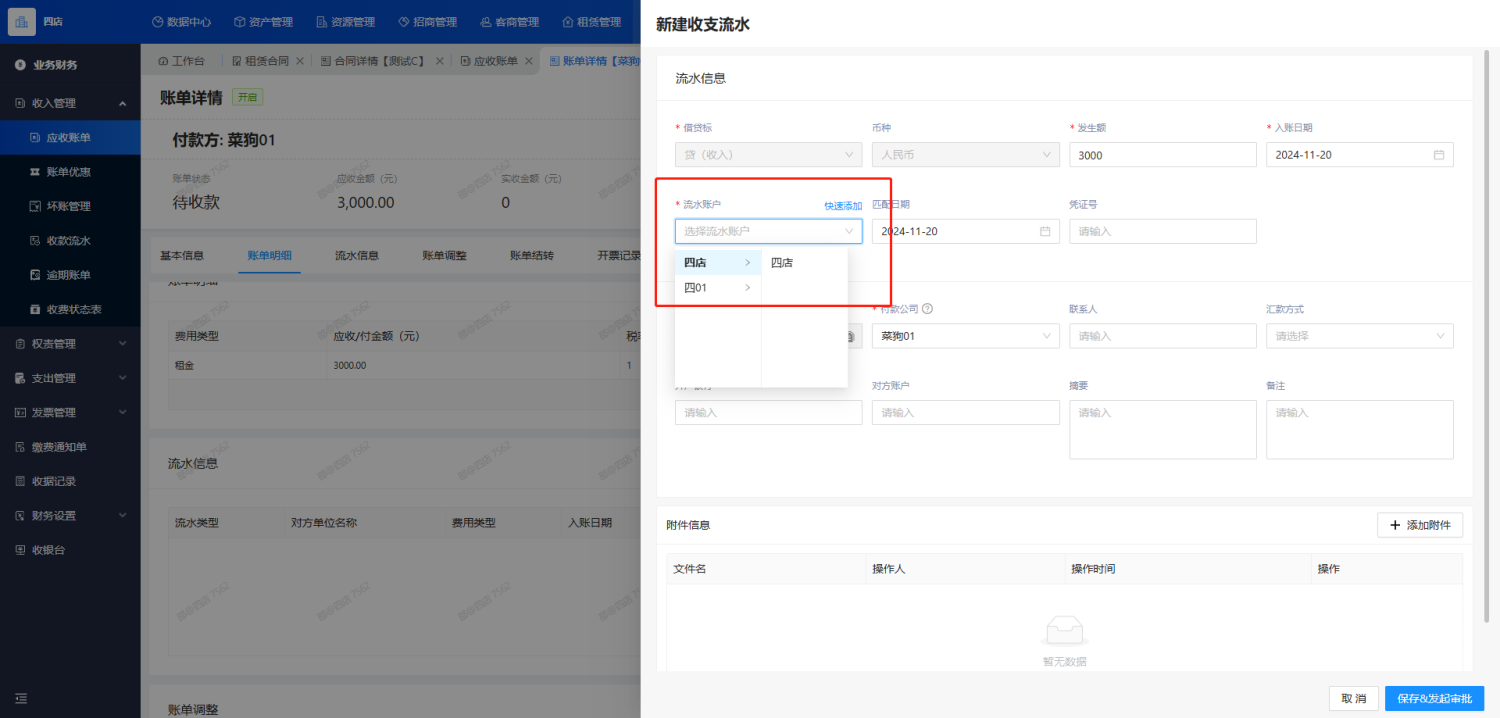Select 应收账单 in the sidebar
1500x718 pixels.
(x=70, y=137)
